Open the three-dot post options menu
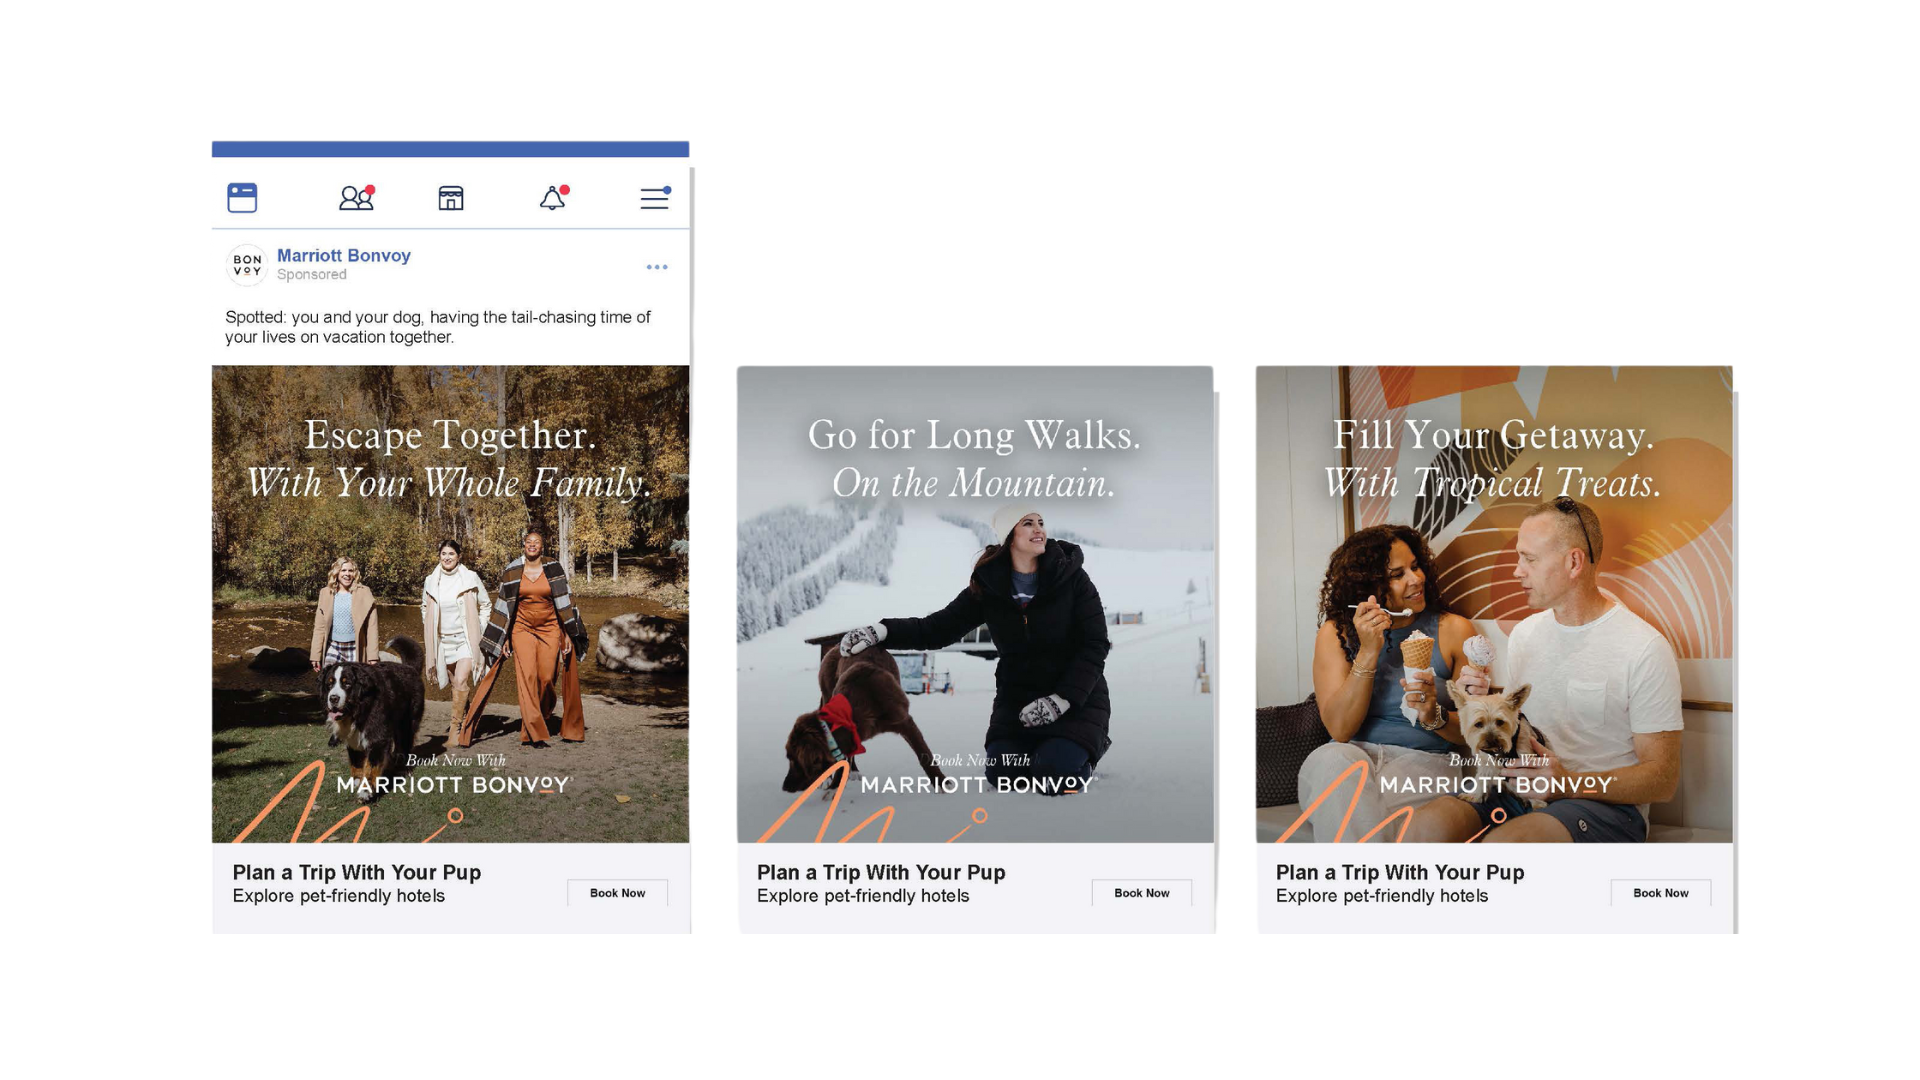This screenshot has height=1080, width=1920. [657, 267]
